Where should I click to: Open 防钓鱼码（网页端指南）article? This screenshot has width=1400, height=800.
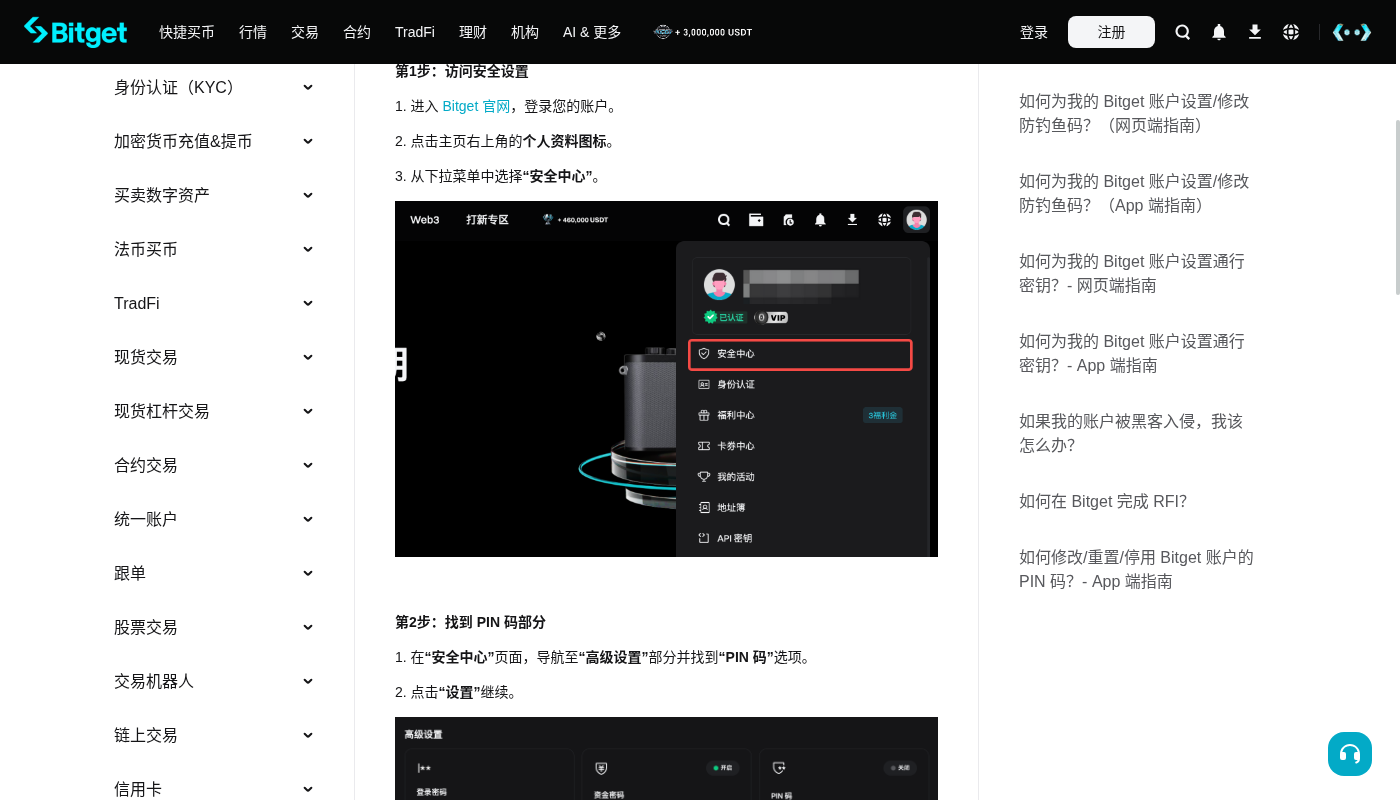coord(1134,113)
